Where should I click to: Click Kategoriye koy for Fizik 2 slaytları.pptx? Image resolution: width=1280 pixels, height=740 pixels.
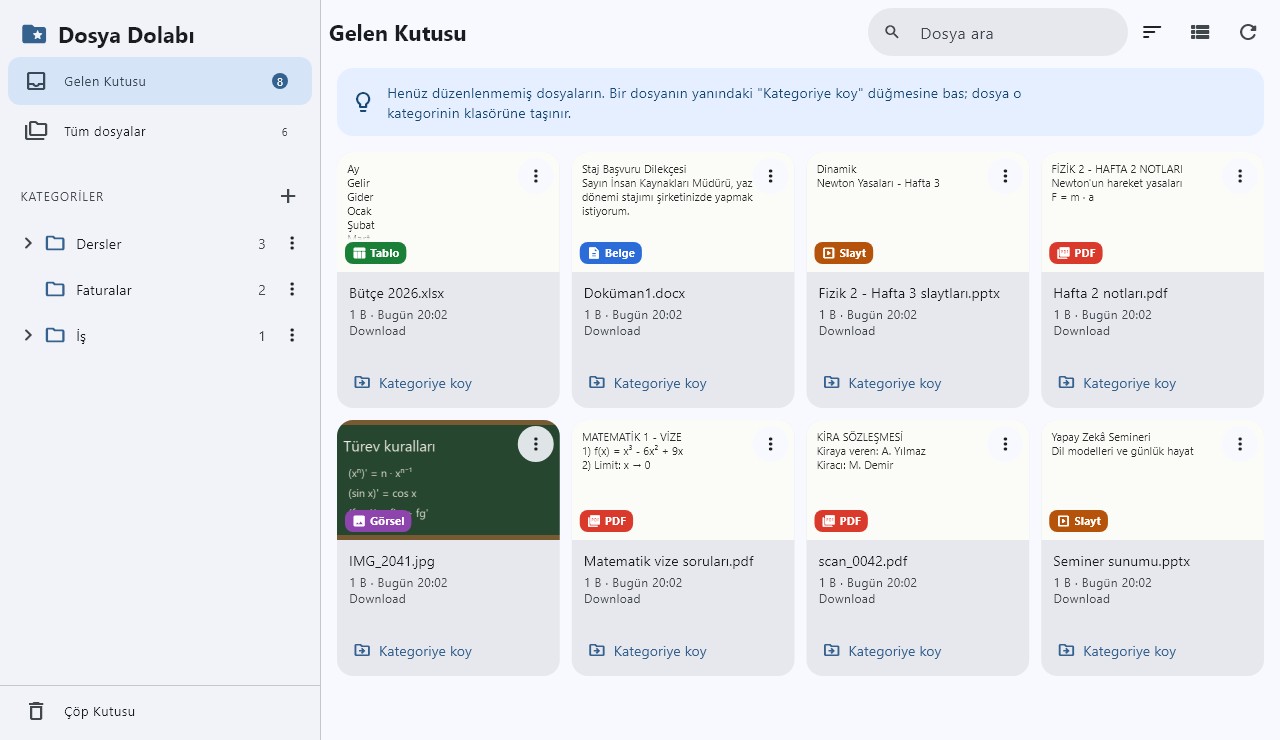[x=882, y=383]
